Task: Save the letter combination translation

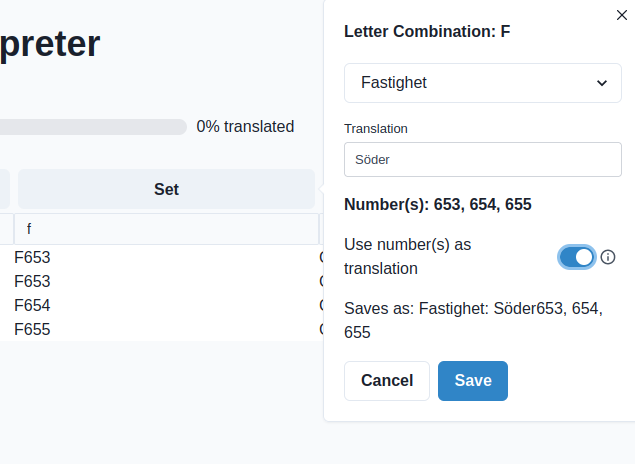Action: tap(473, 381)
